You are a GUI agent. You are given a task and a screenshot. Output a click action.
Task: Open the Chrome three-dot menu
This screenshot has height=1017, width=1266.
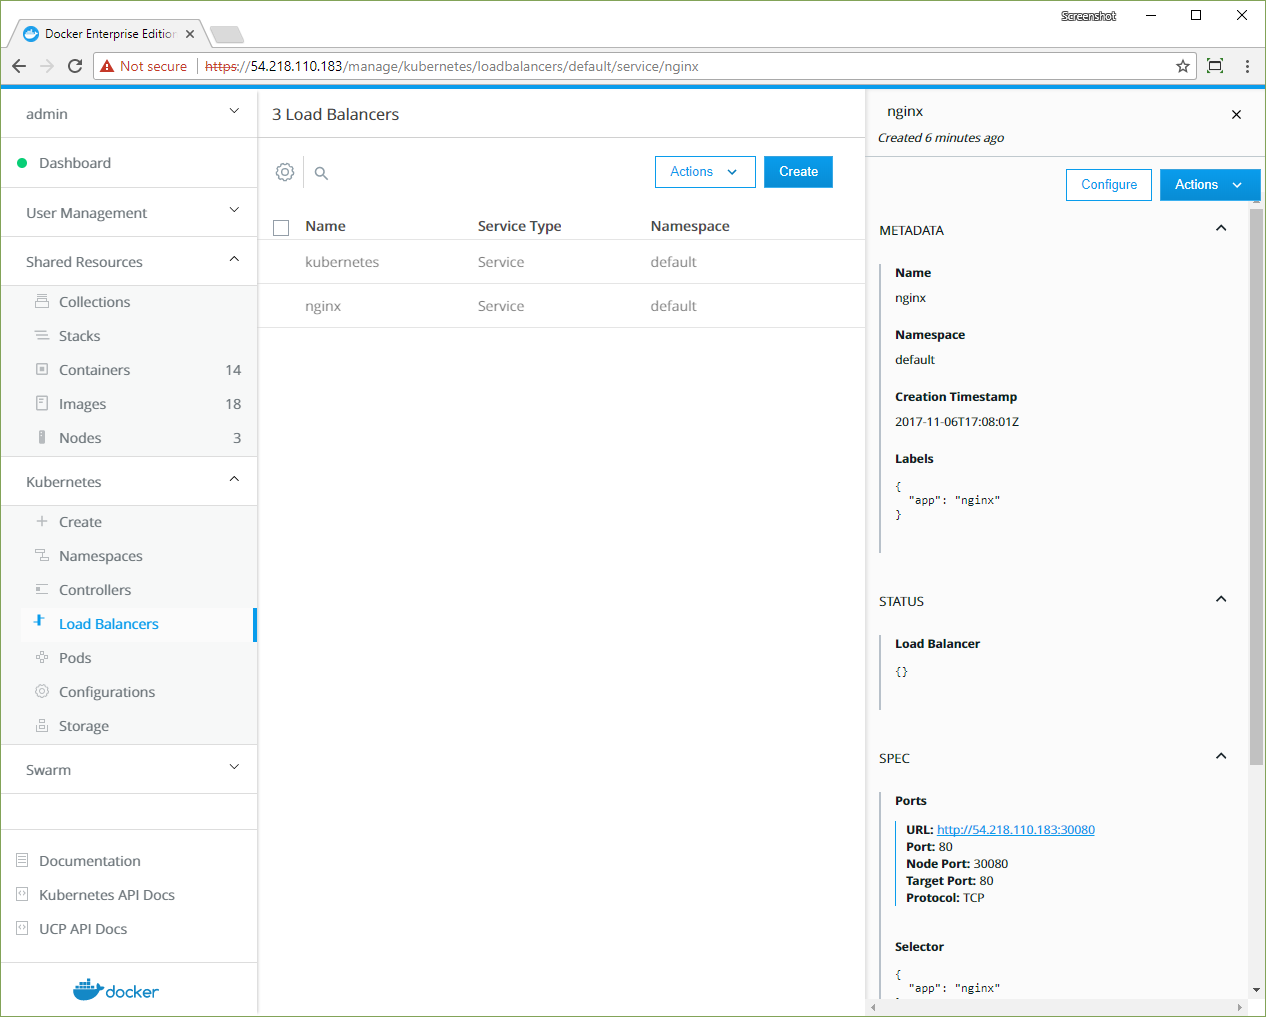(x=1247, y=66)
